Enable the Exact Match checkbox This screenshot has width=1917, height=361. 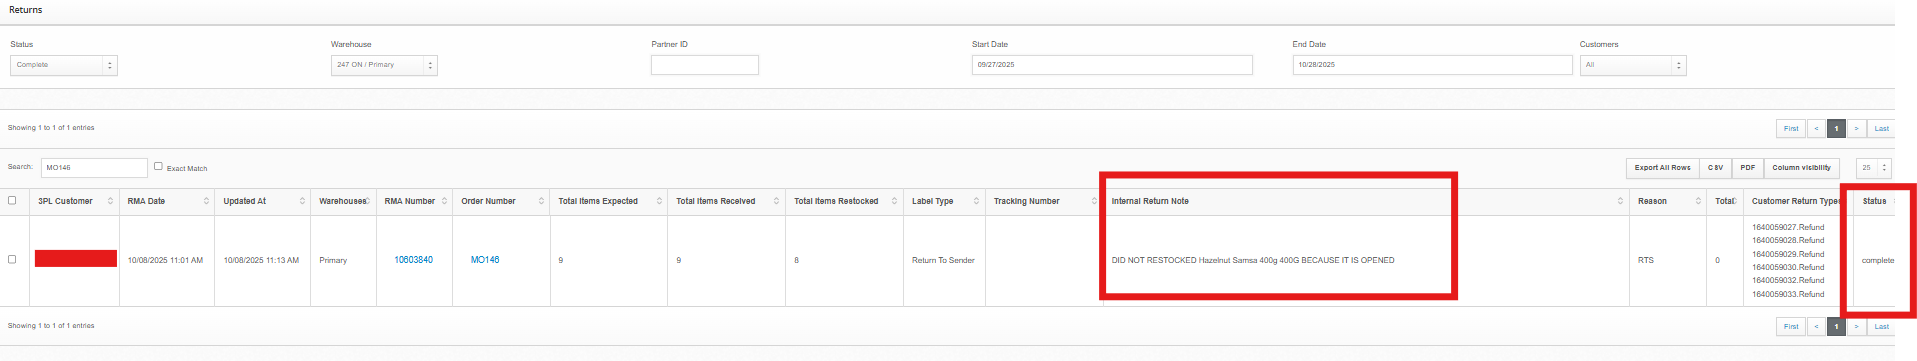tap(158, 166)
